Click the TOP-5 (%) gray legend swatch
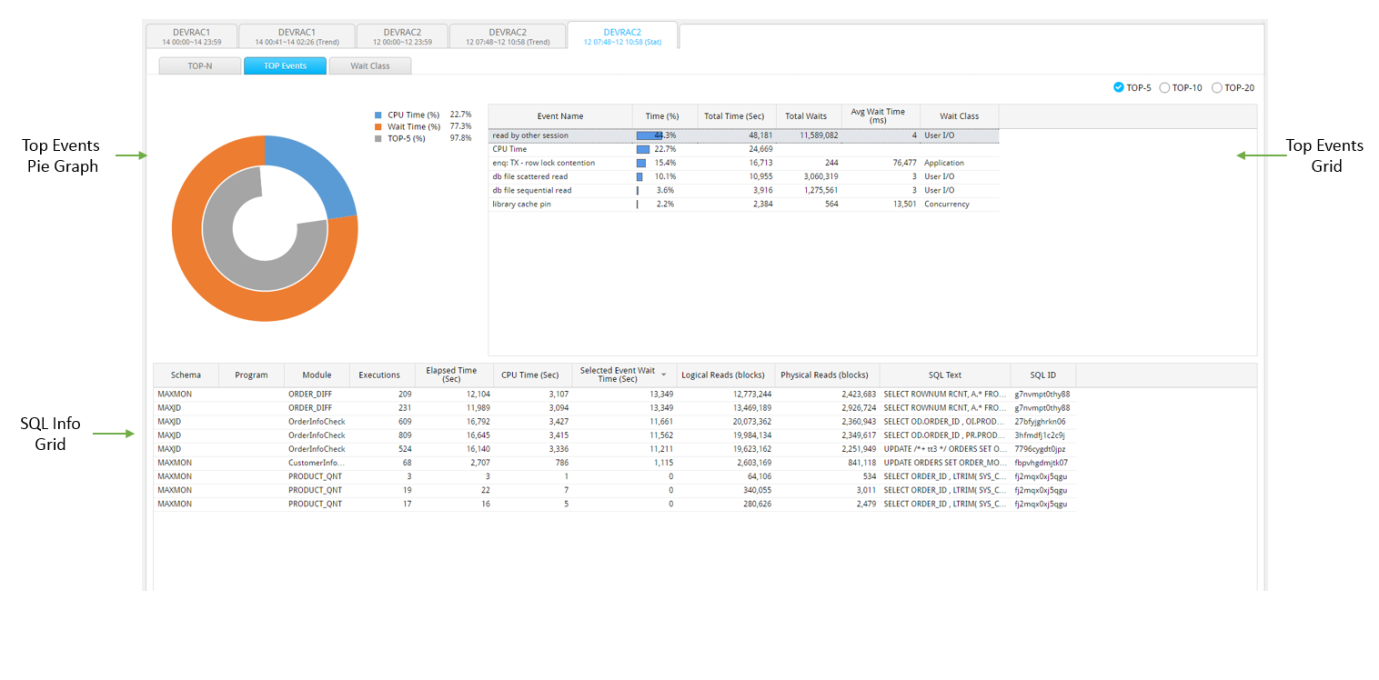Image resolution: width=1379 pixels, height=680 pixels. (378, 139)
